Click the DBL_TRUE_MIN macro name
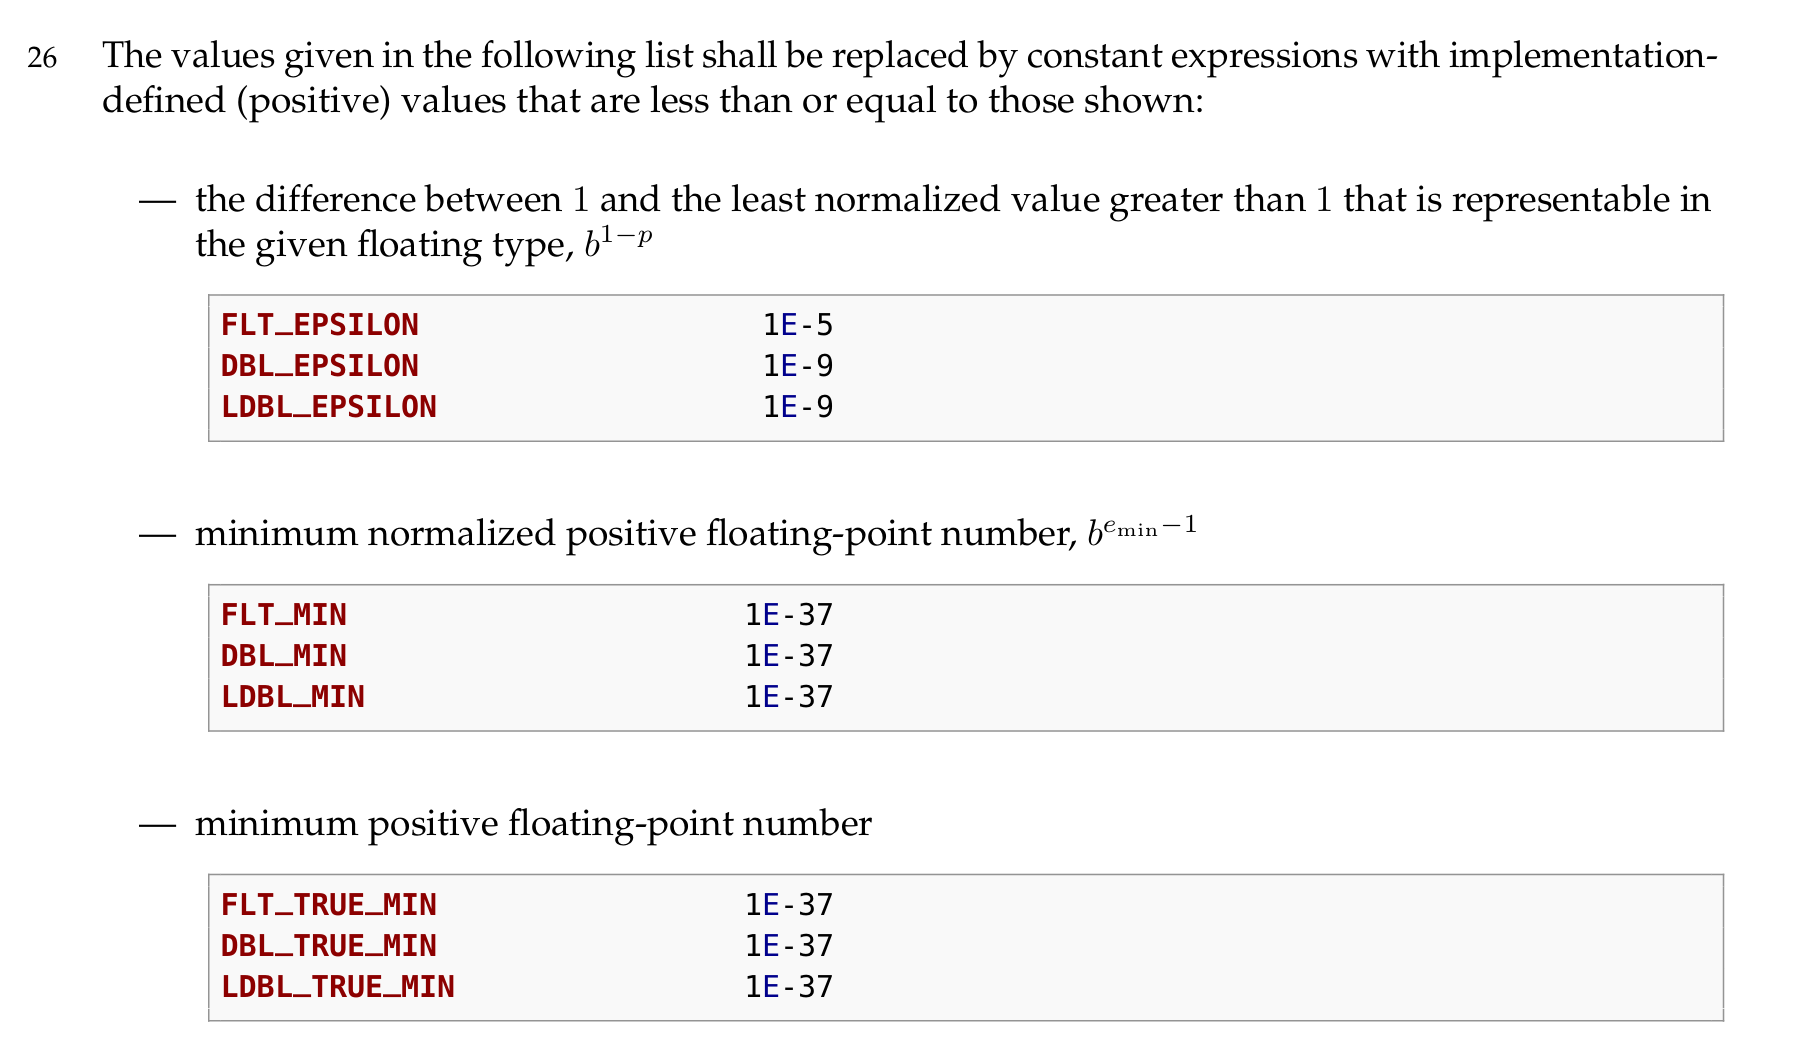 (x=329, y=946)
